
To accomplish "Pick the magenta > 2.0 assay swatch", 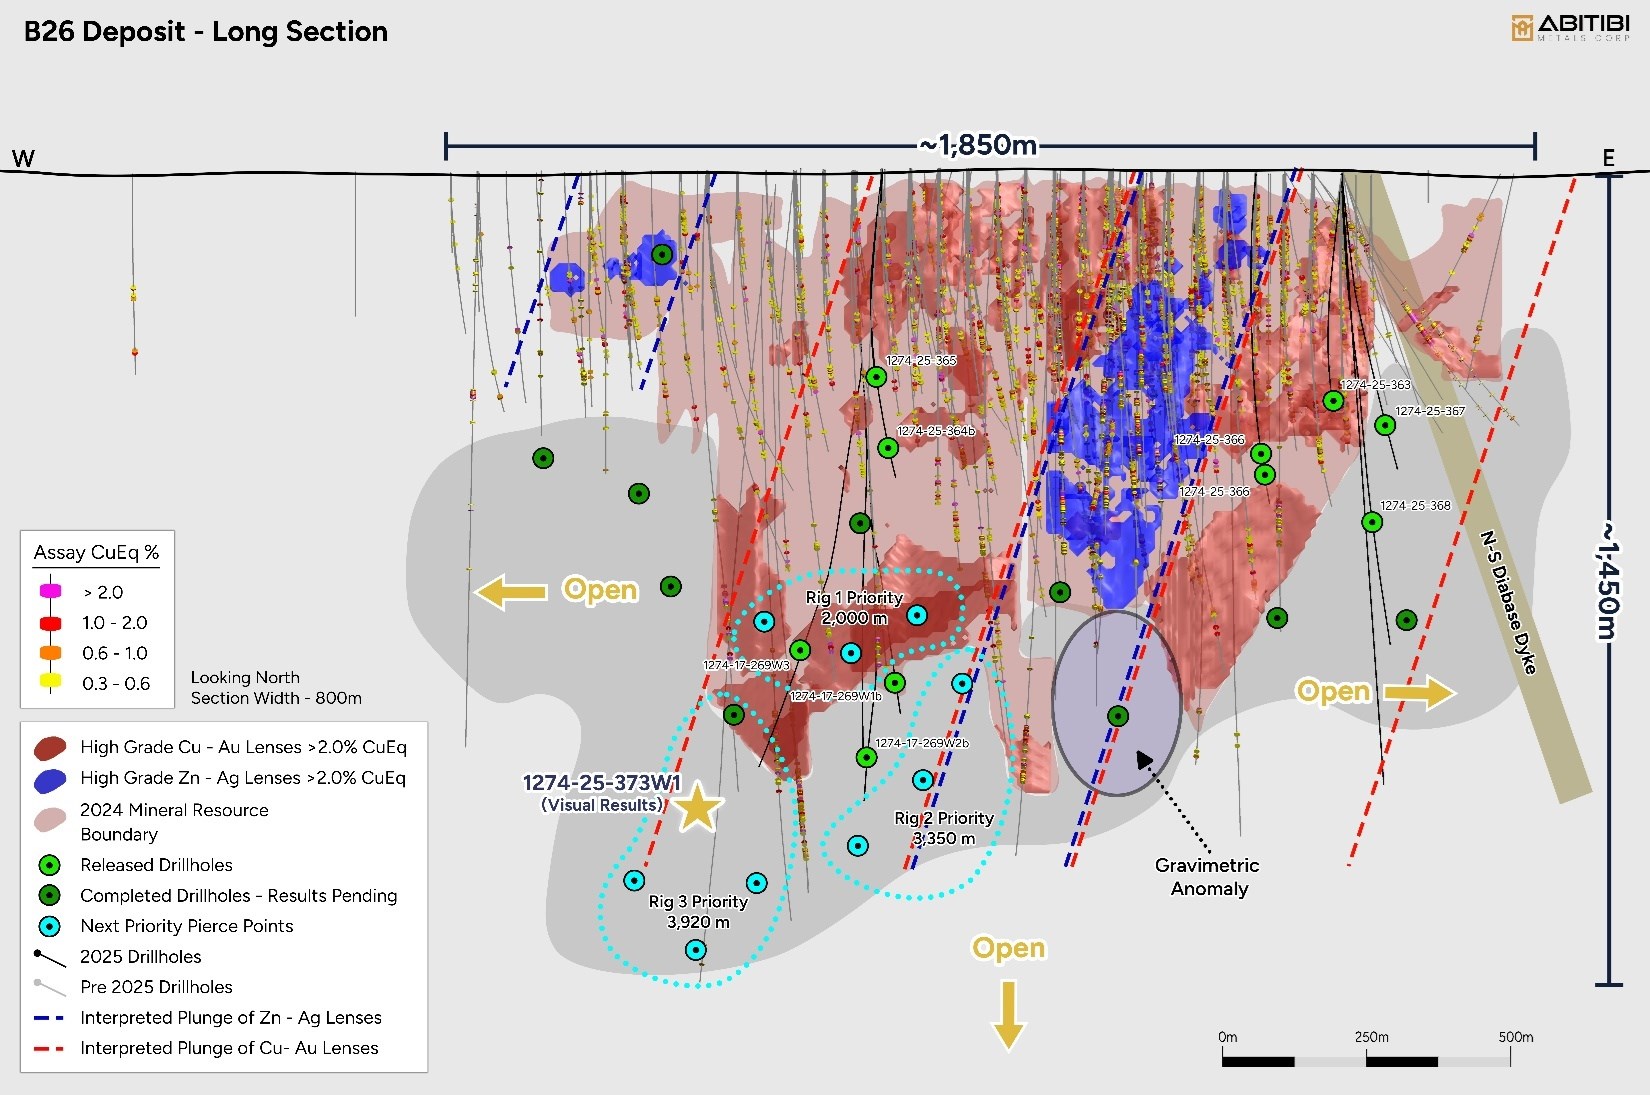I will point(50,592).
